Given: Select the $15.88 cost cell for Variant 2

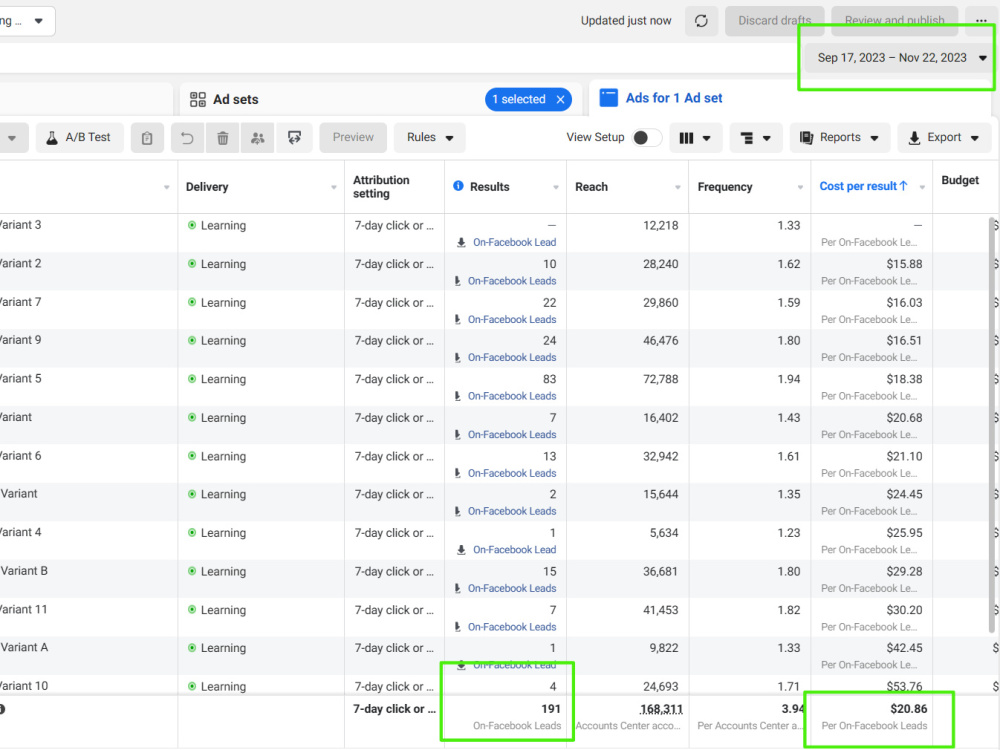Looking at the screenshot, I should pyautogui.click(x=904, y=264).
